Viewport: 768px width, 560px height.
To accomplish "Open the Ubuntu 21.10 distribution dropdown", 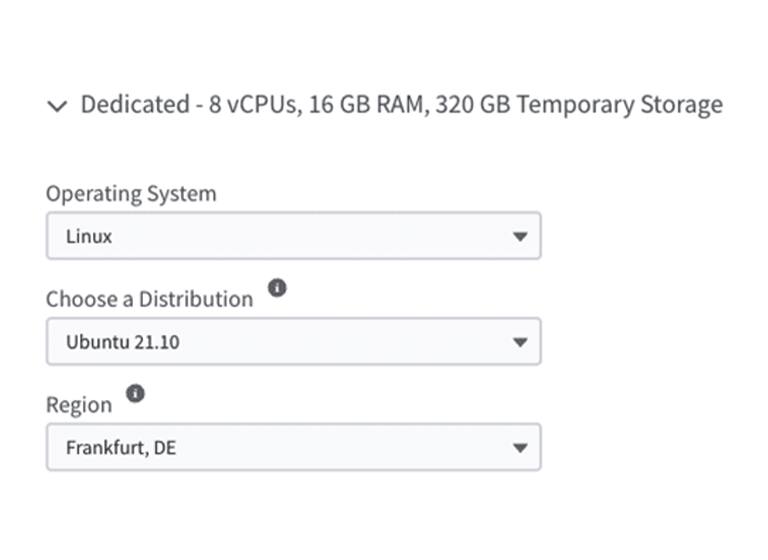I will coord(293,342).
